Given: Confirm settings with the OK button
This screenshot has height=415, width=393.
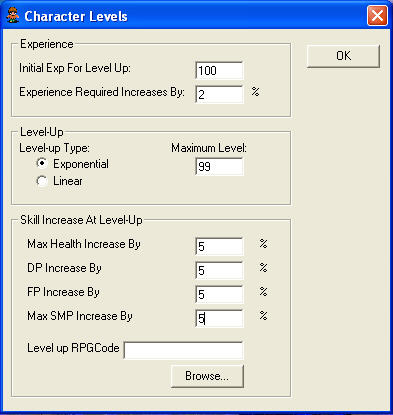Looking at the screenshot, I should pos(343,56).
